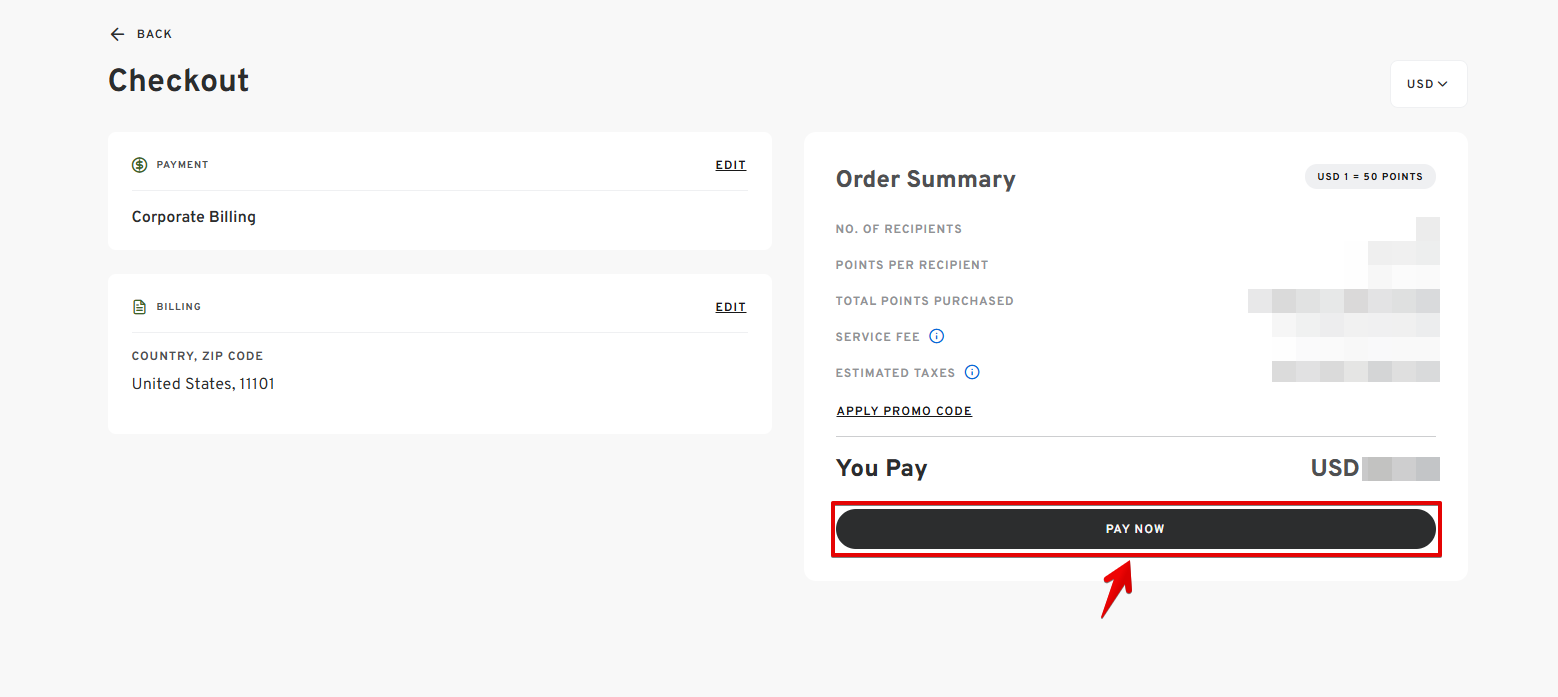Click the Checkout page heading
The width and height of the screenshot is (1558, 697).
(x=179, y=80)
